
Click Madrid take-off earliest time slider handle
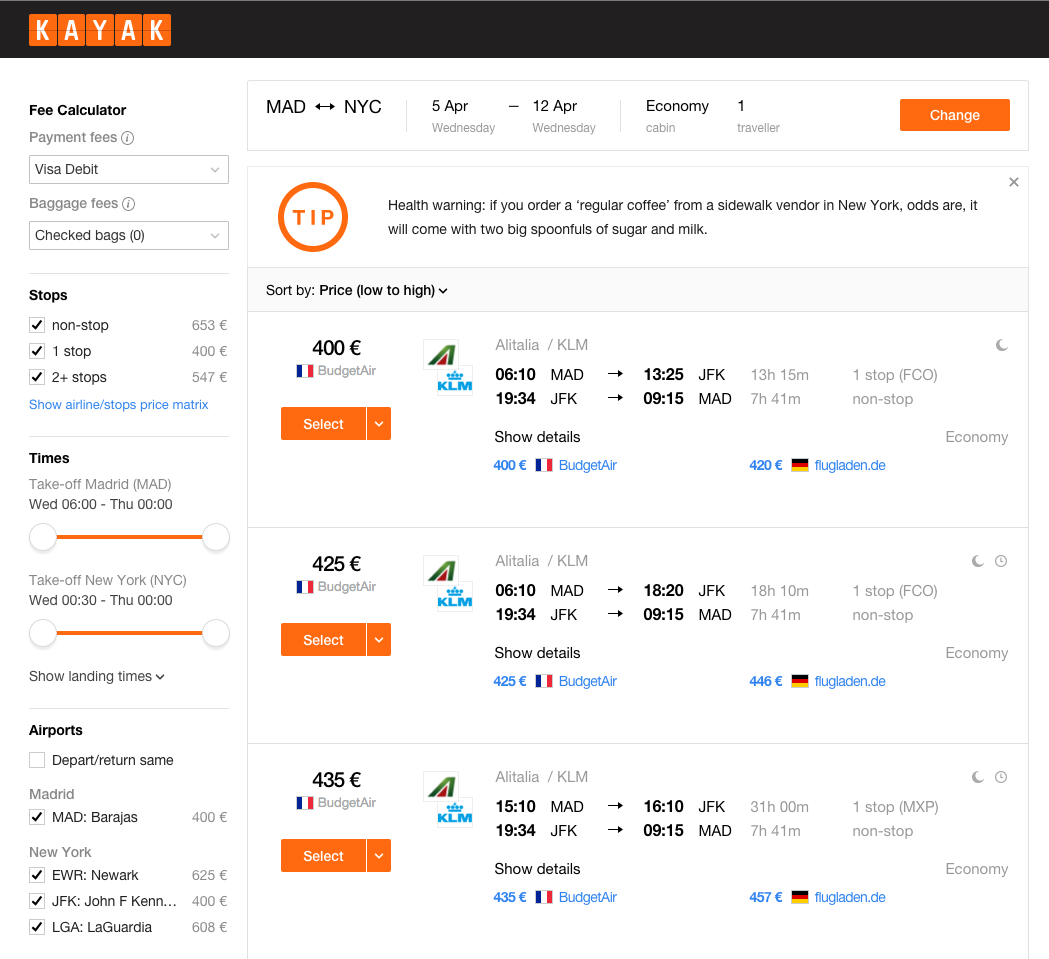click(43, 537)
